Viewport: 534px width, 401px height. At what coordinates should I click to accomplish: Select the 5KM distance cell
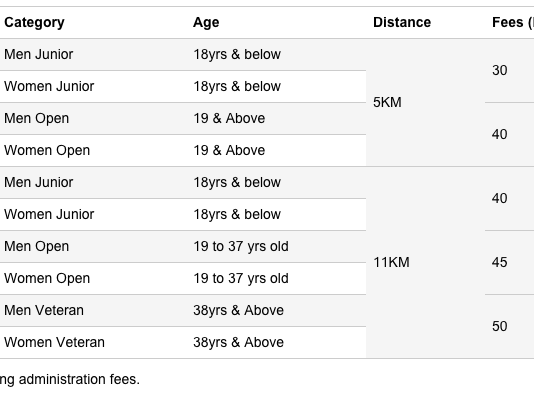387,102
